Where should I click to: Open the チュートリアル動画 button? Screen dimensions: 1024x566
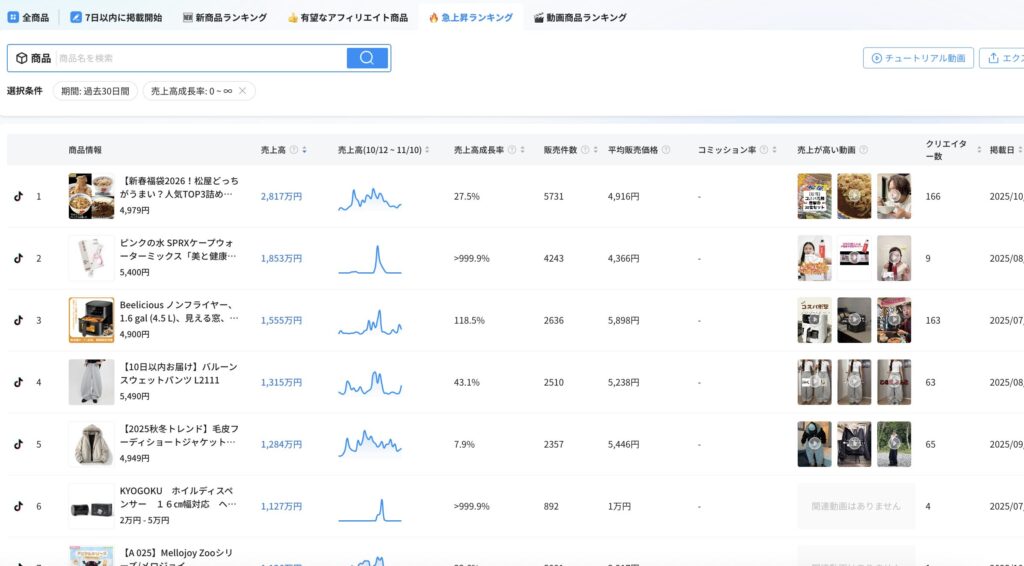[x=918, y=58]
